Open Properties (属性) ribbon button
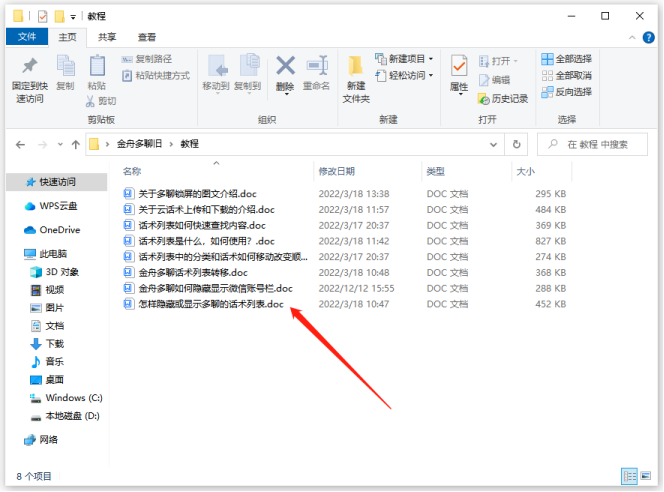 [x=459, y=75]
